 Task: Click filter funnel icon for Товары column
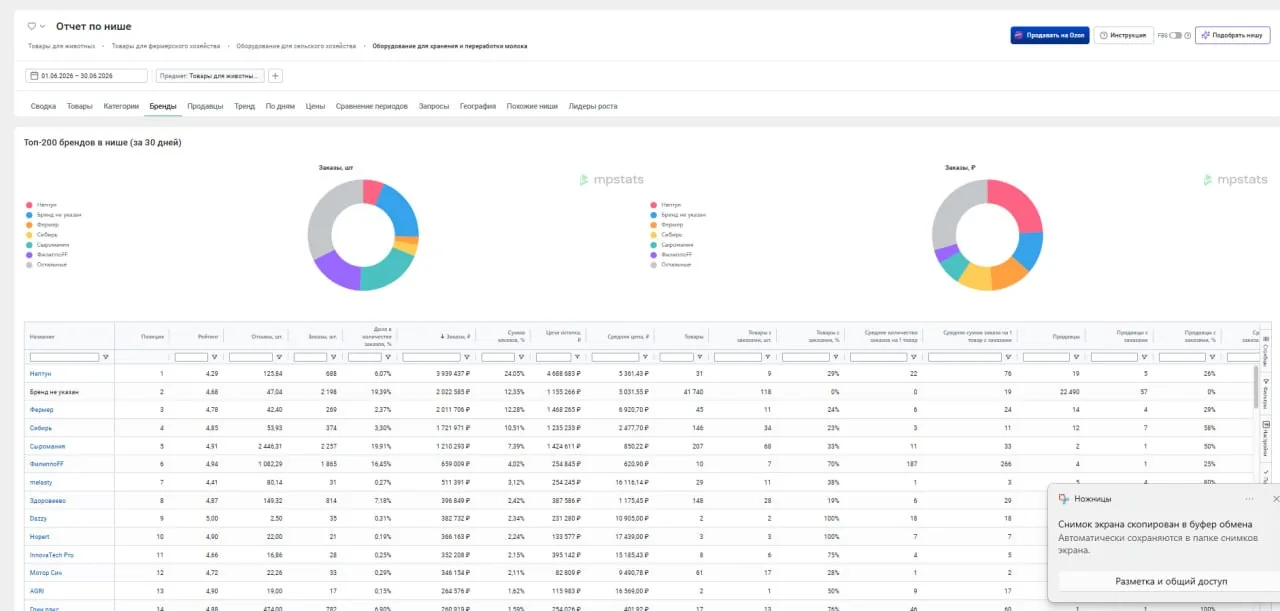point(700,357)
